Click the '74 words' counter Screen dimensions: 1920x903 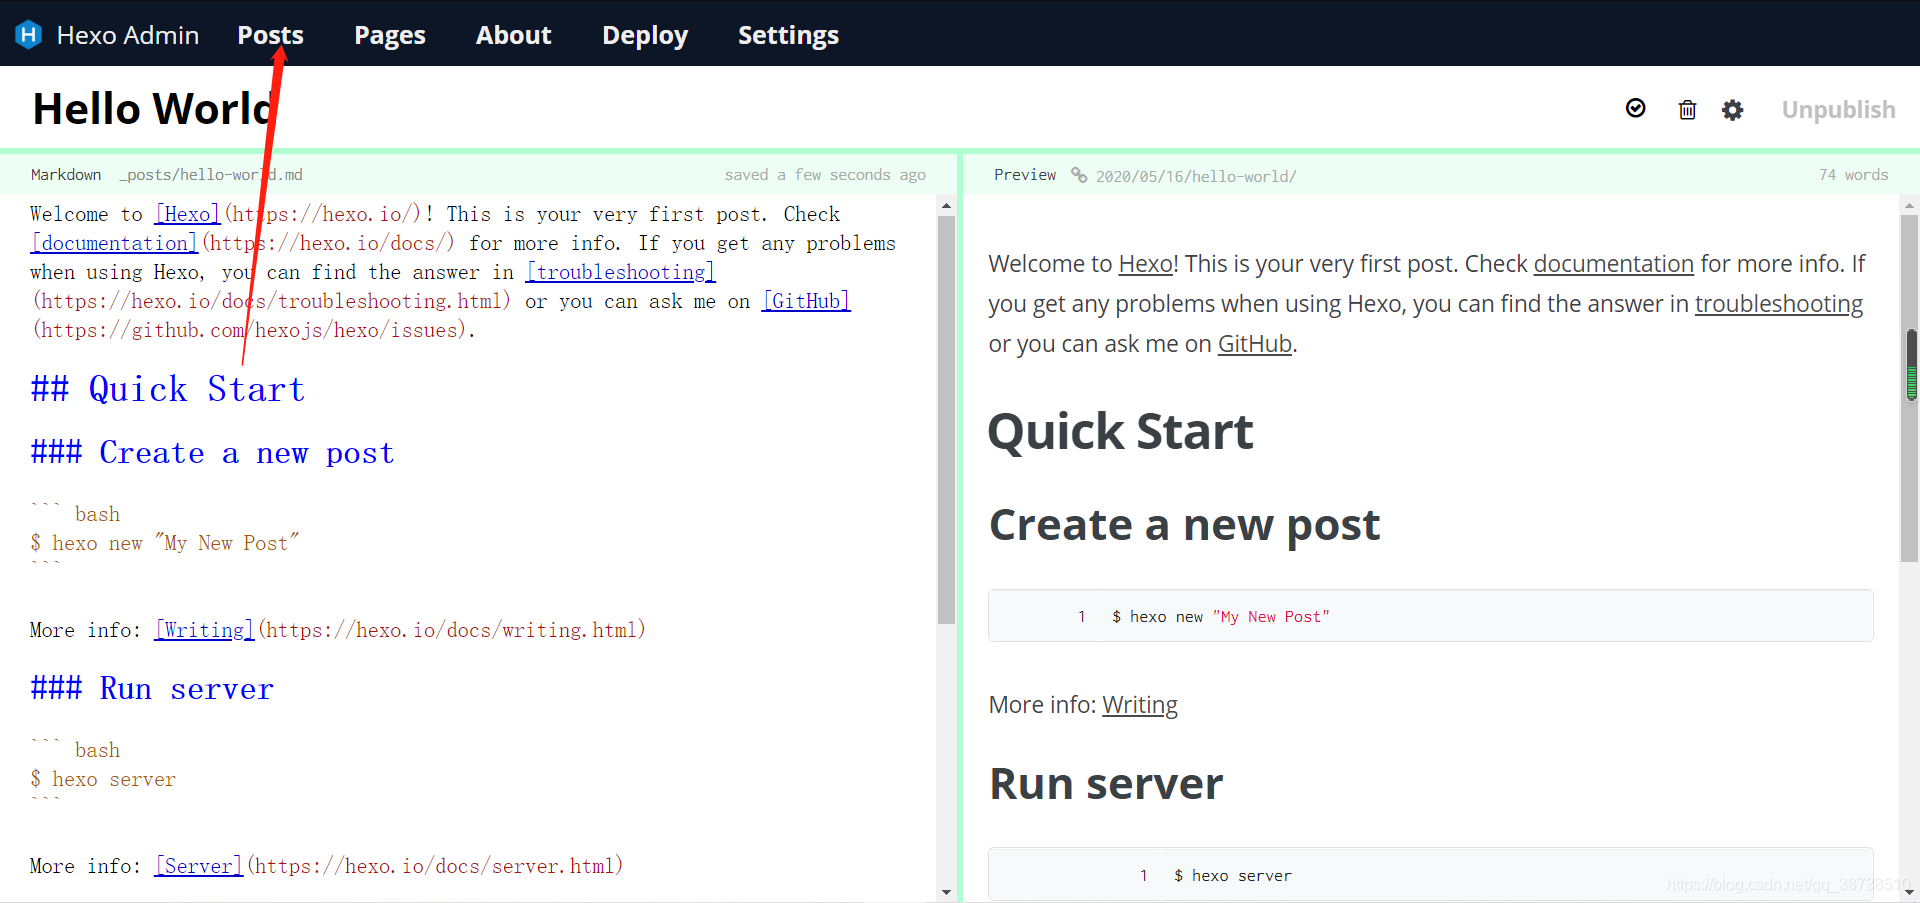click(1853, 174)
